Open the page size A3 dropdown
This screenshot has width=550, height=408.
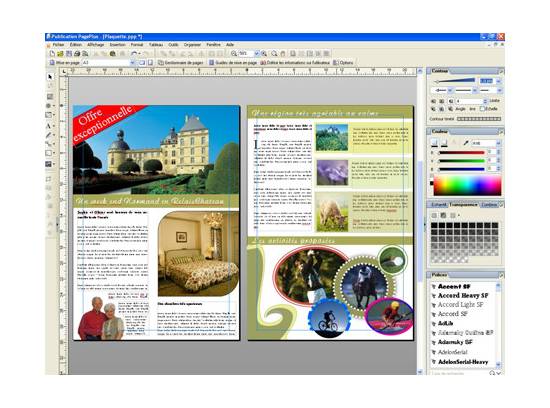(133, 63)
